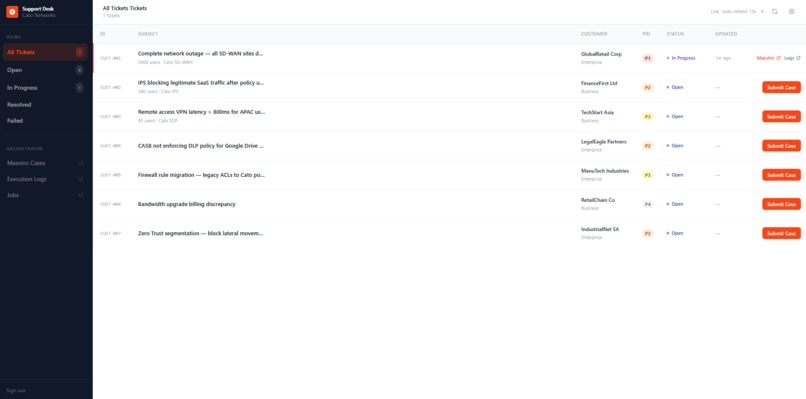This screenshot has width=806, height=399.
Task: Click the P2 priority badge for IndustrialNet SA
Action: click(648, 233)
